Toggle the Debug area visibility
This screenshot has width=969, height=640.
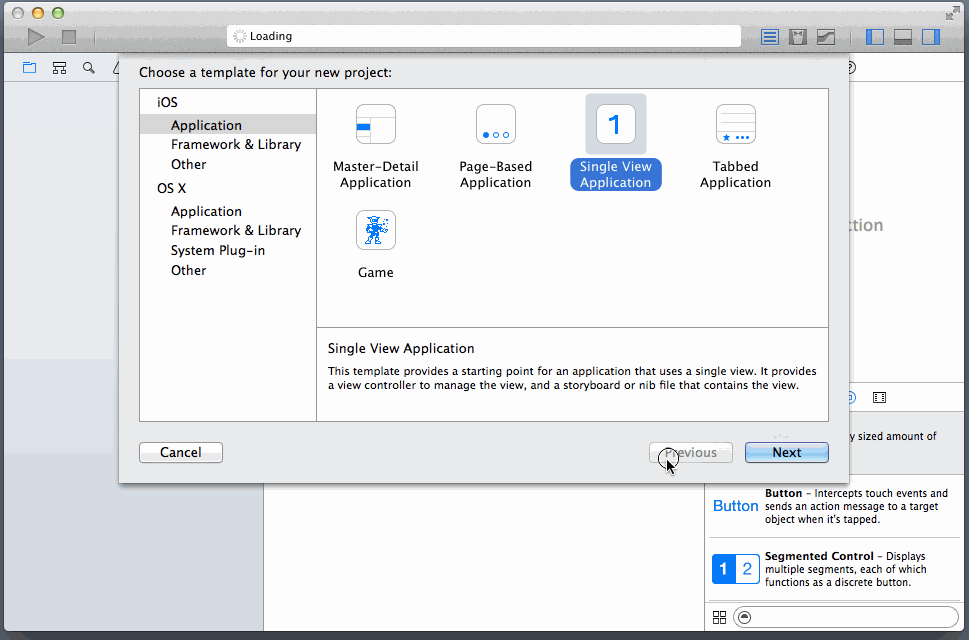click(x=903, y=37)
